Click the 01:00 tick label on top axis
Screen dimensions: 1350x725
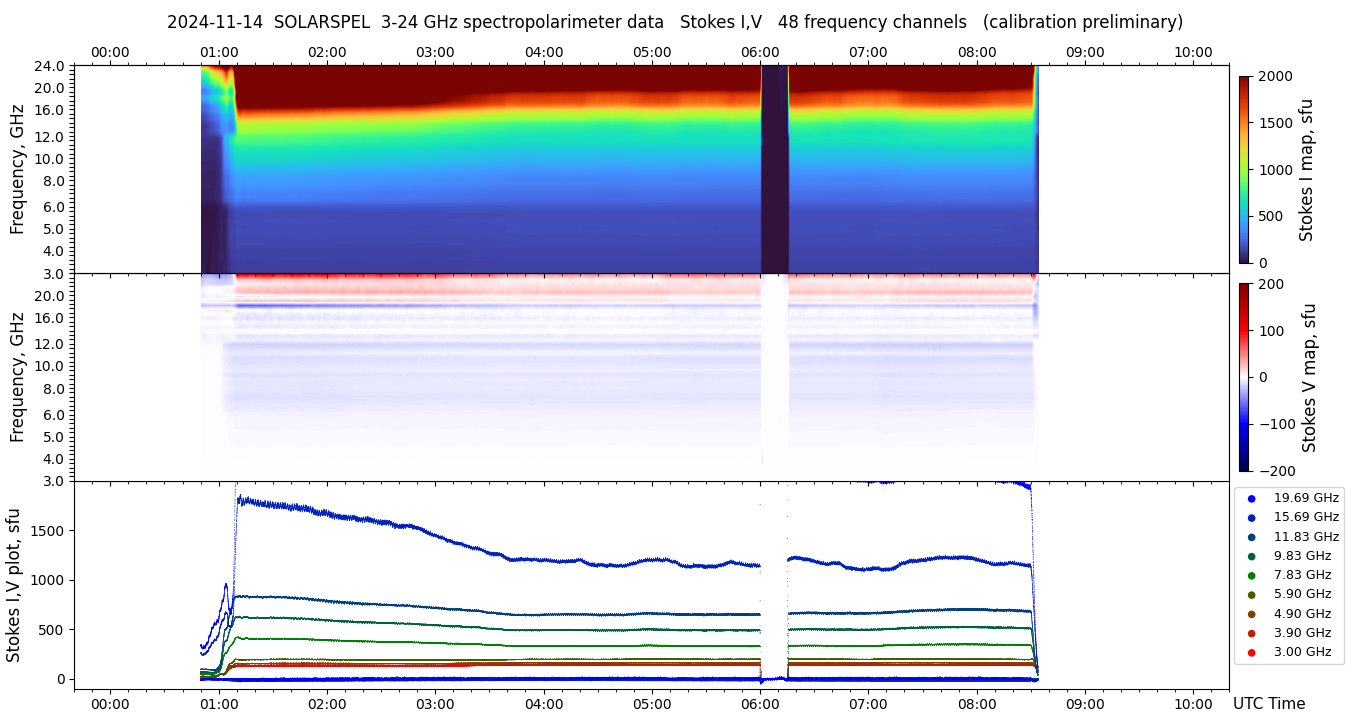tap(218, 52)
